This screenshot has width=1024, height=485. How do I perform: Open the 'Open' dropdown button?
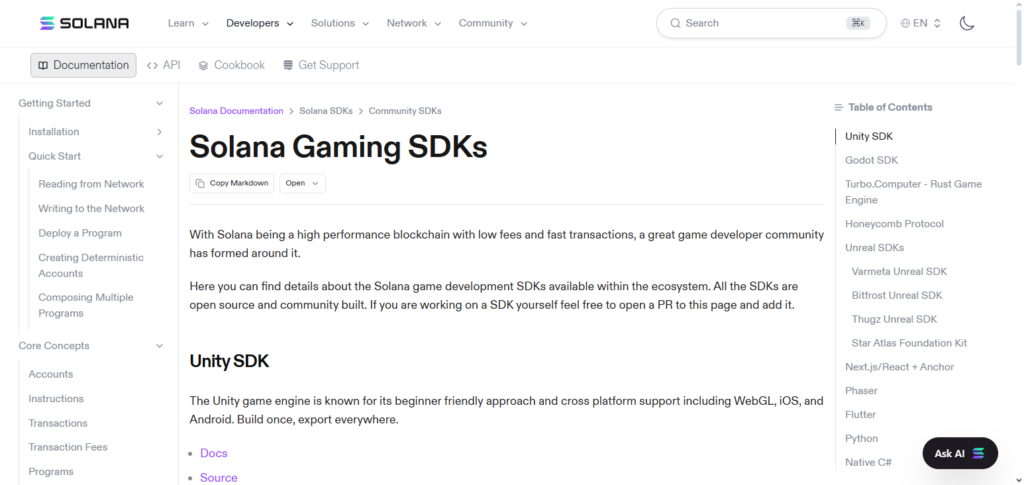point(302,183)
